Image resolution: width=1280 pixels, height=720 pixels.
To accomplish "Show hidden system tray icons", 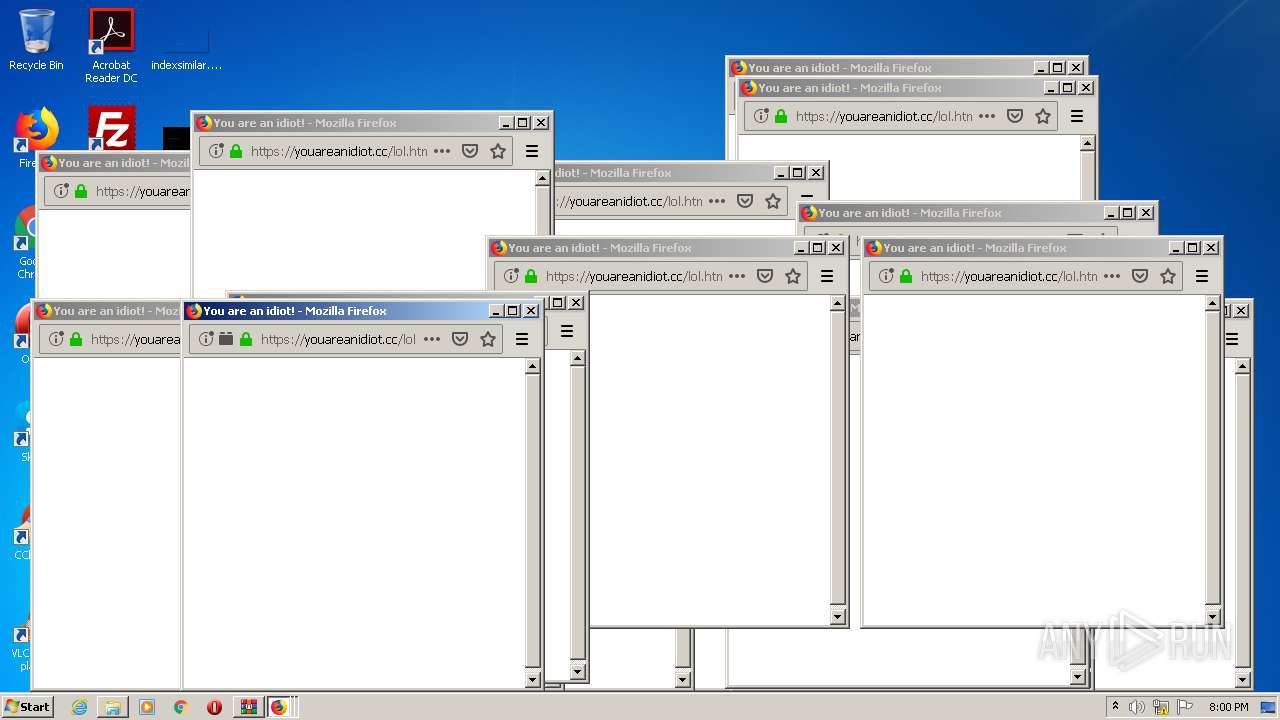I will 1115,707.
